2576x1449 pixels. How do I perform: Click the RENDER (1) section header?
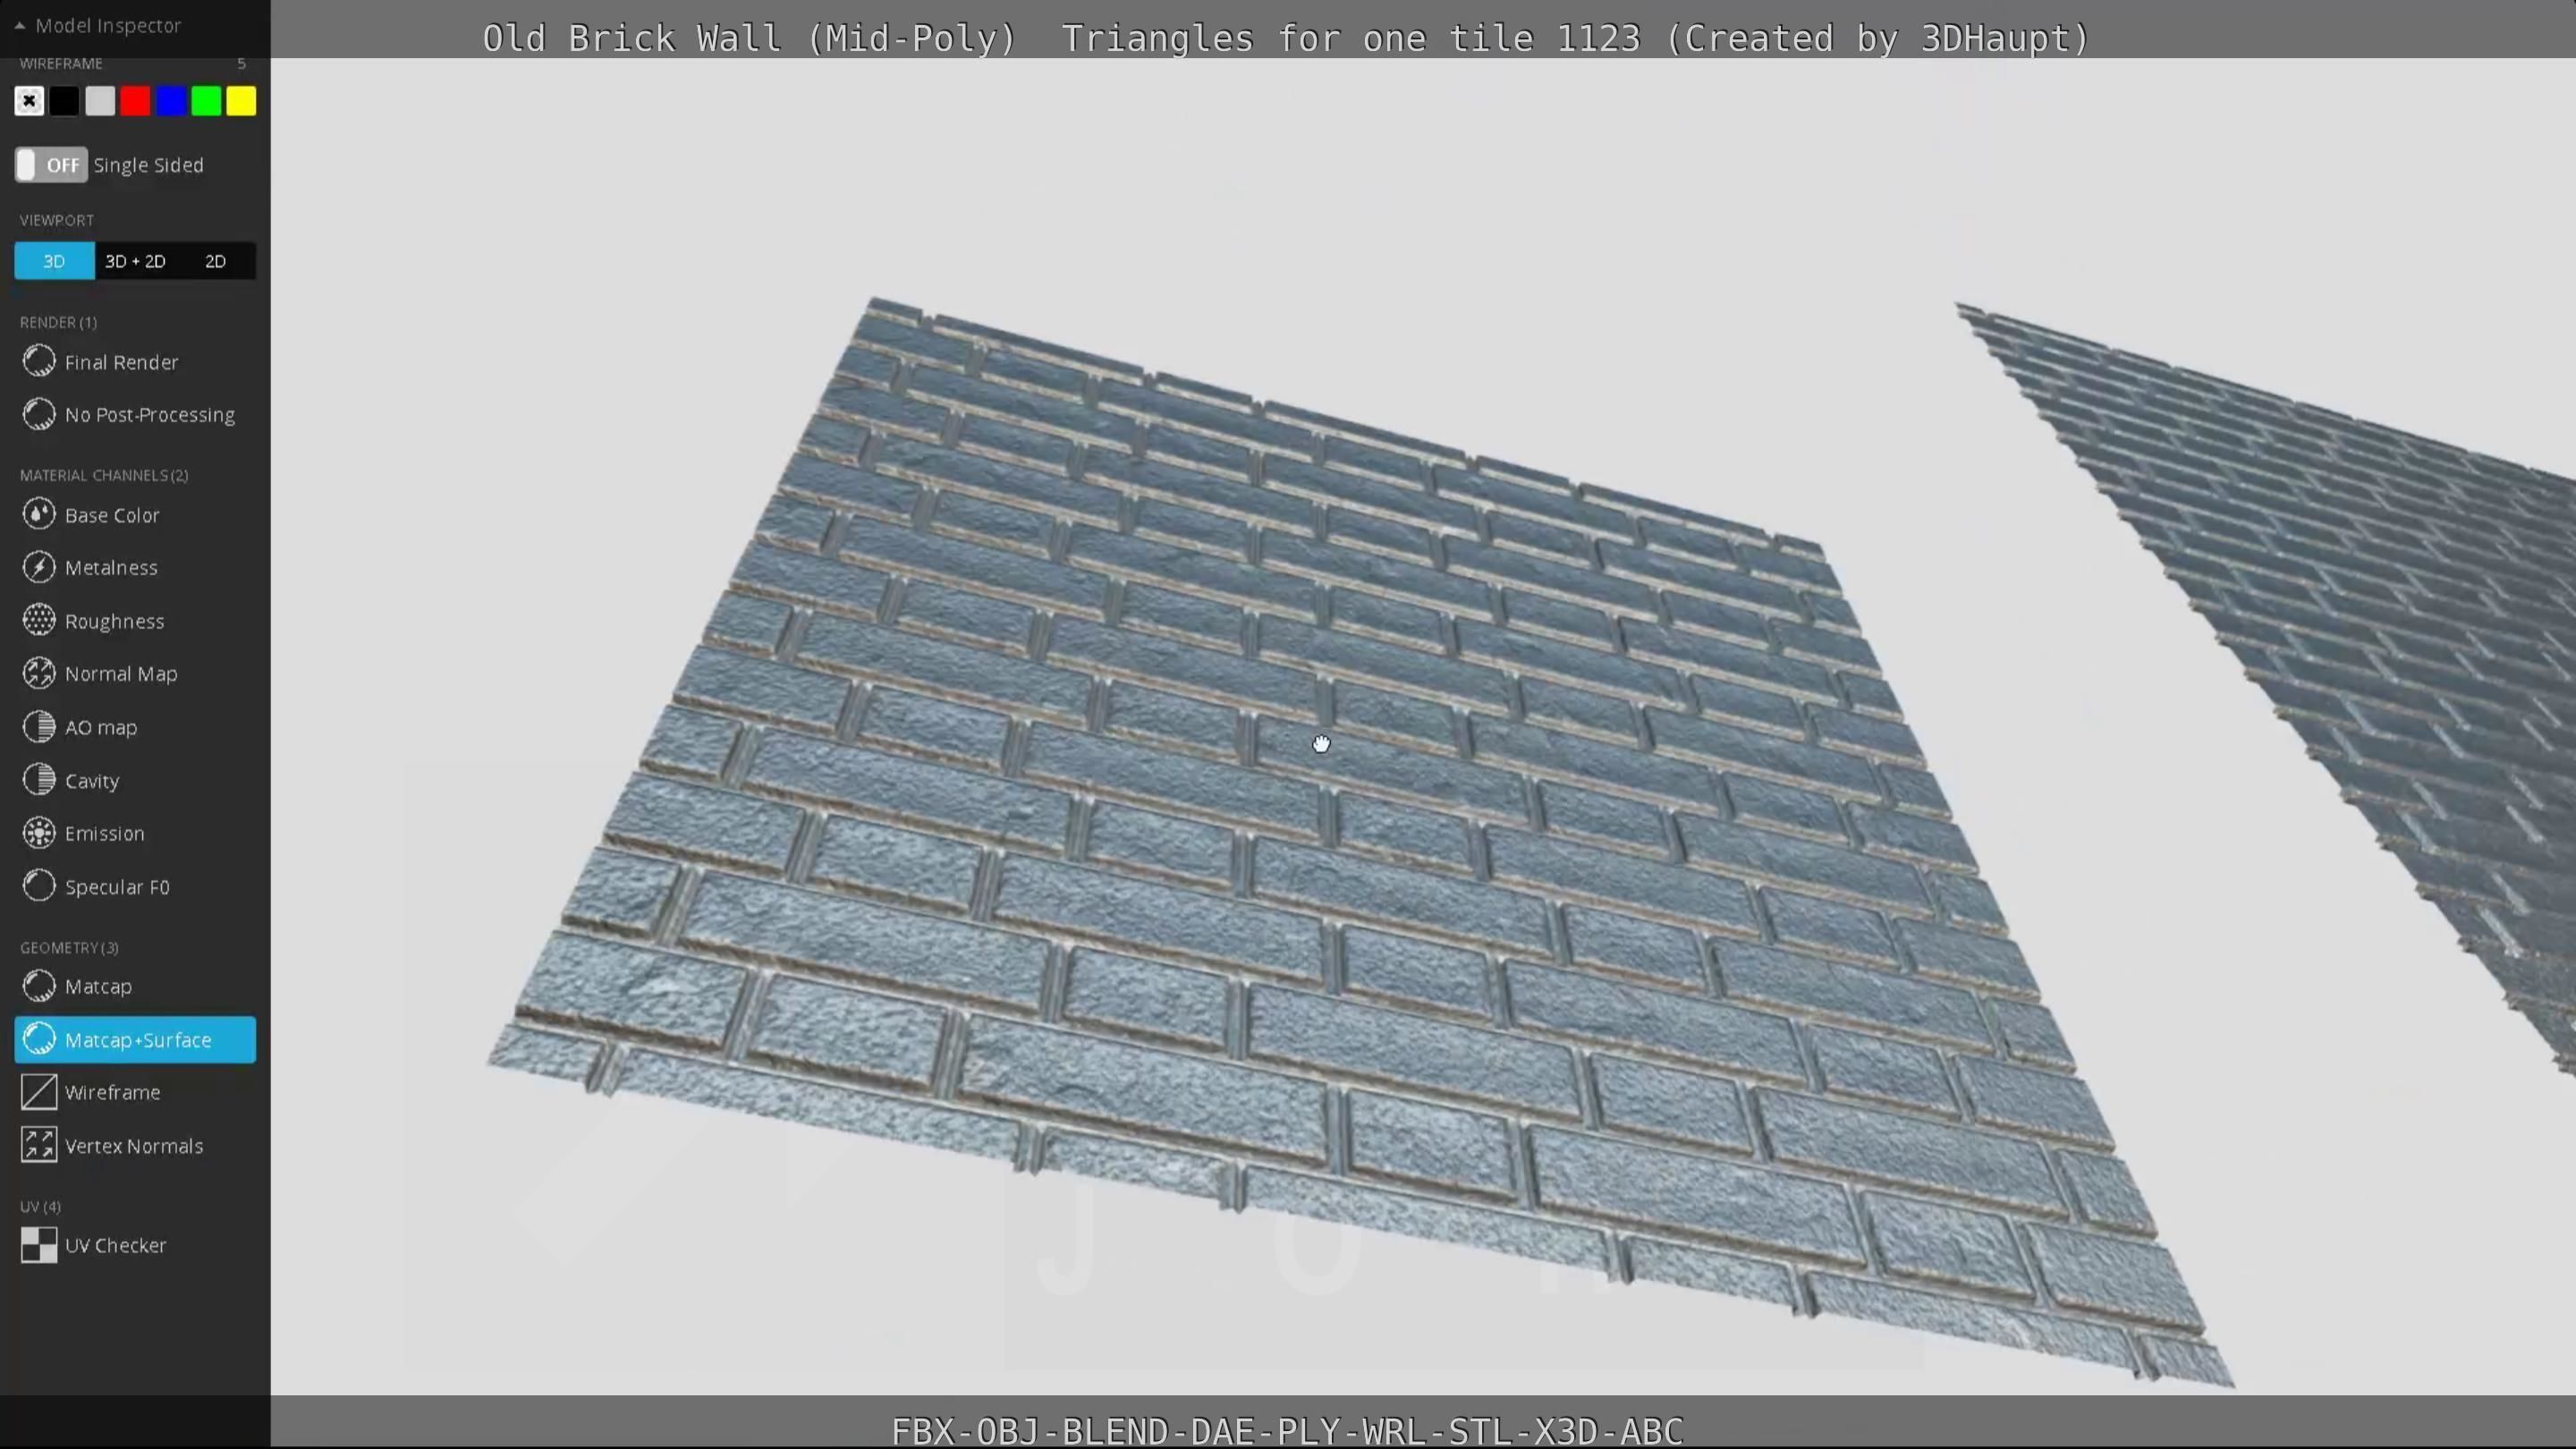(x=58, y=322)
